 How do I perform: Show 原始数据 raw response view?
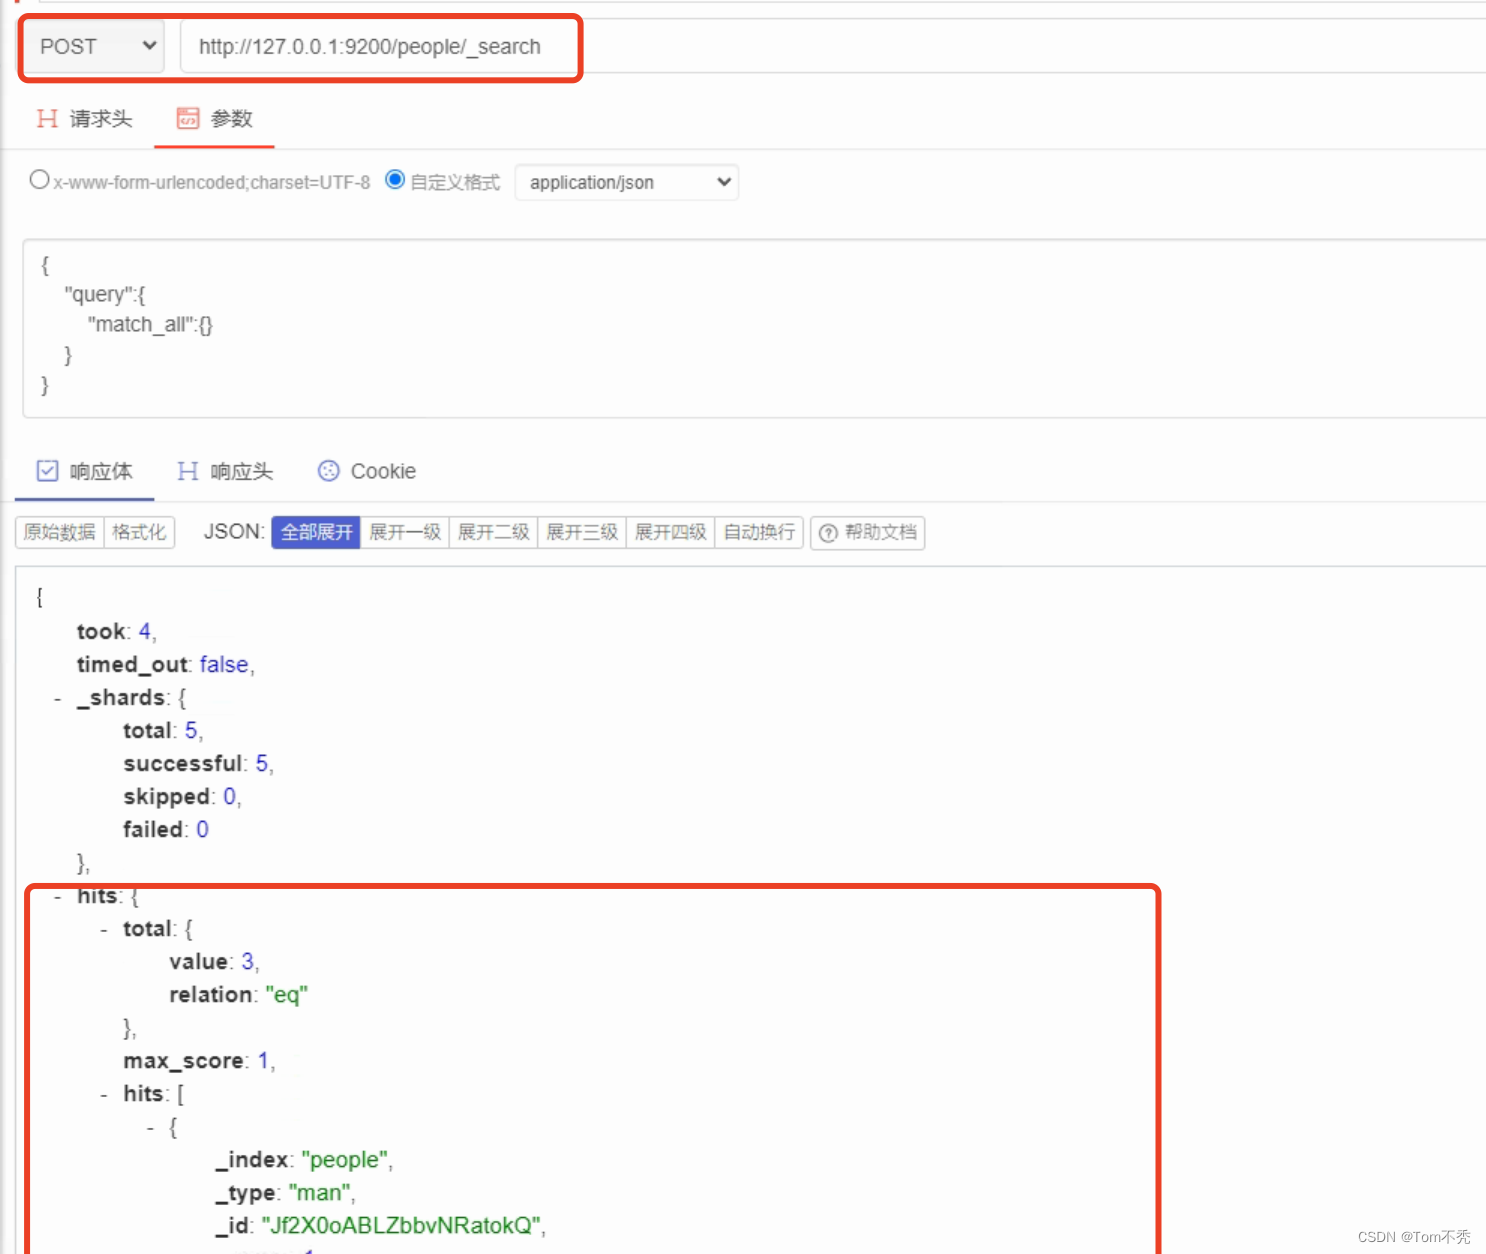coord(60,532)
